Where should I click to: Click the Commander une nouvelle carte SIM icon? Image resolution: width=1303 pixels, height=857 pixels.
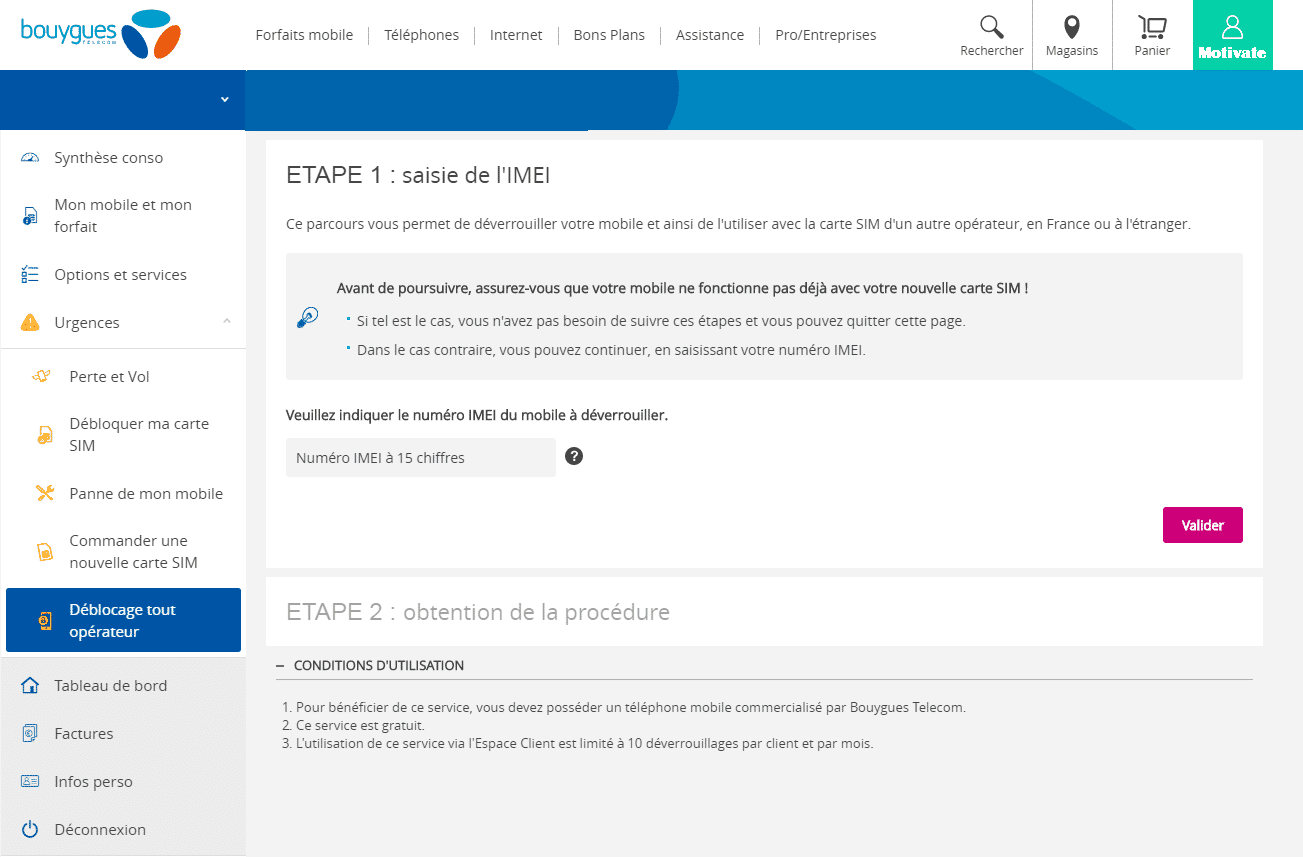click(x=45, y=552)
